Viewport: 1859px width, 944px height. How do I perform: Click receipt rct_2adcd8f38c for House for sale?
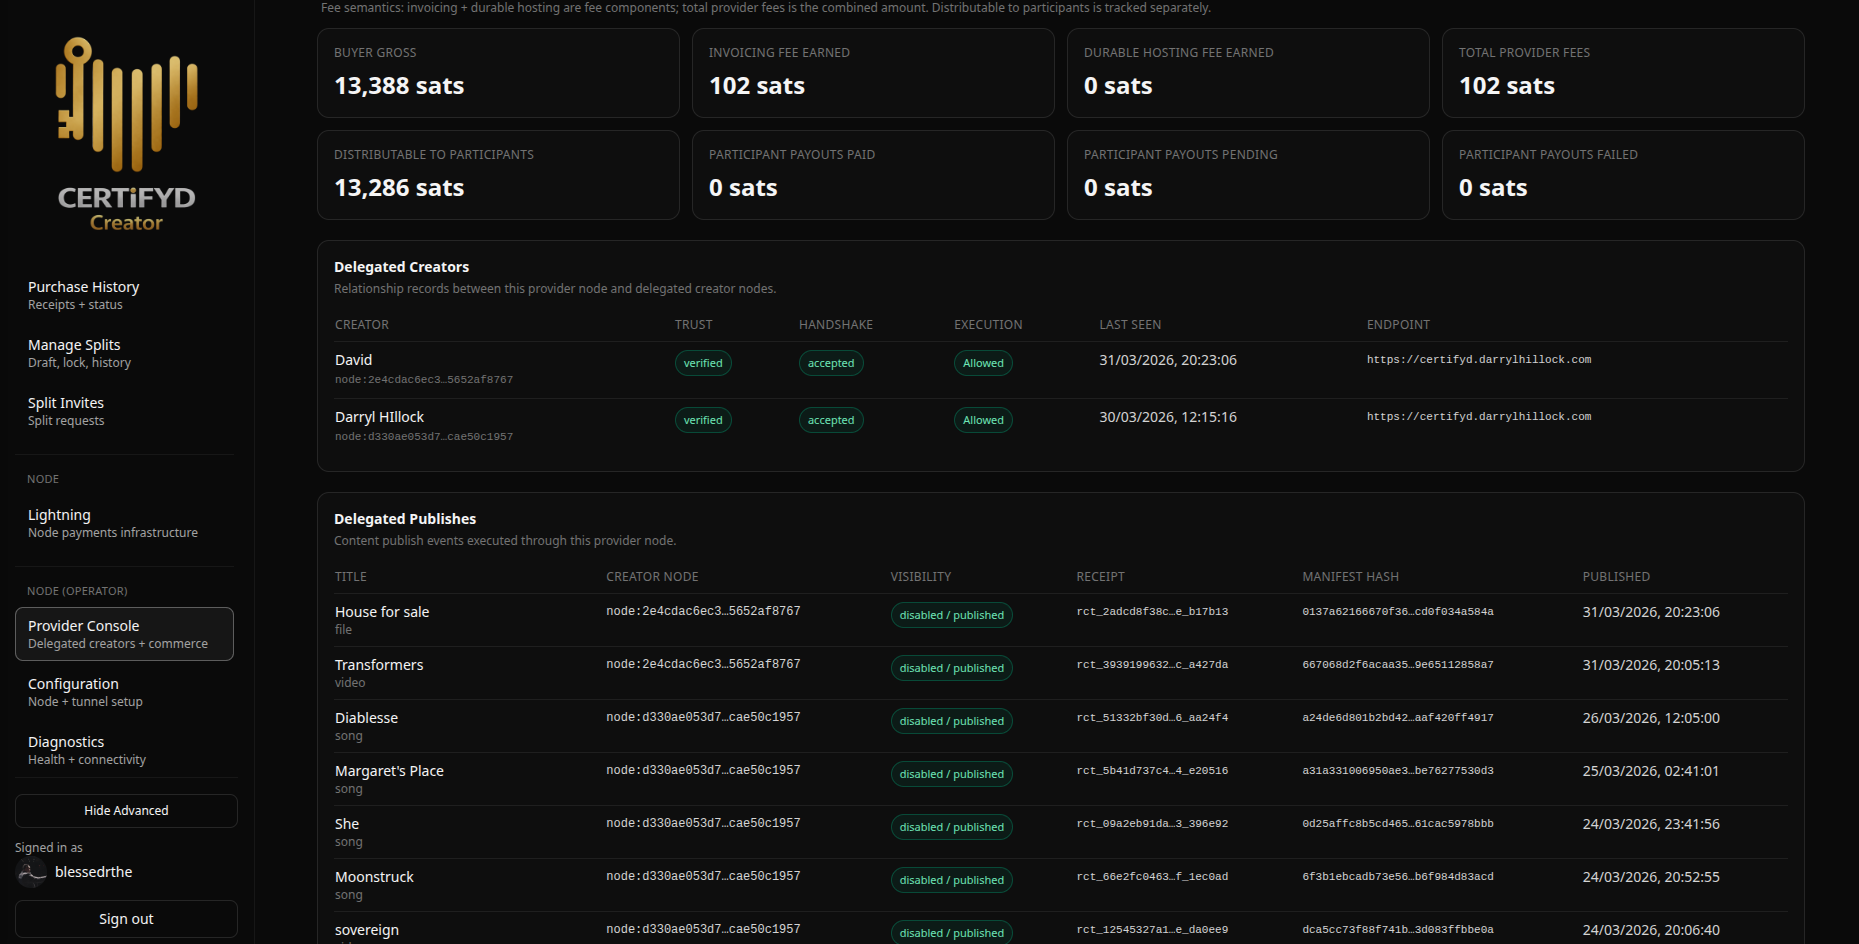pos(1152,612)
